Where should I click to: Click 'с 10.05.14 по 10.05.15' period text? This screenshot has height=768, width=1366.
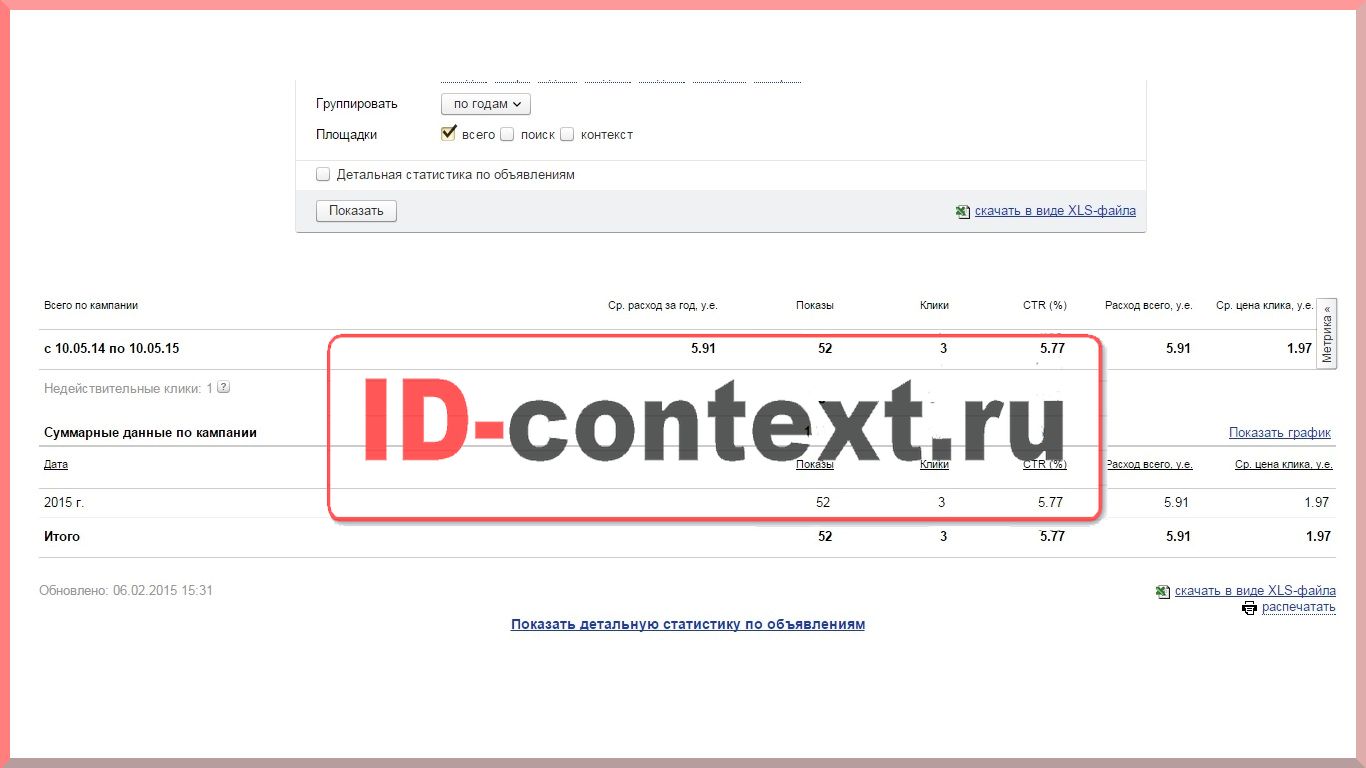pyautogui.click(x=112, y=349)
